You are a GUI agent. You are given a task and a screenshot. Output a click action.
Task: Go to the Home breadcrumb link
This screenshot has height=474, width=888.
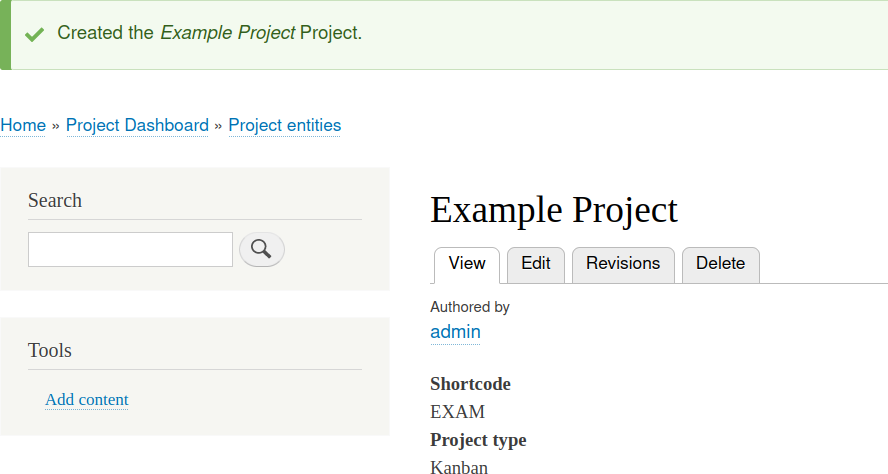23,125
